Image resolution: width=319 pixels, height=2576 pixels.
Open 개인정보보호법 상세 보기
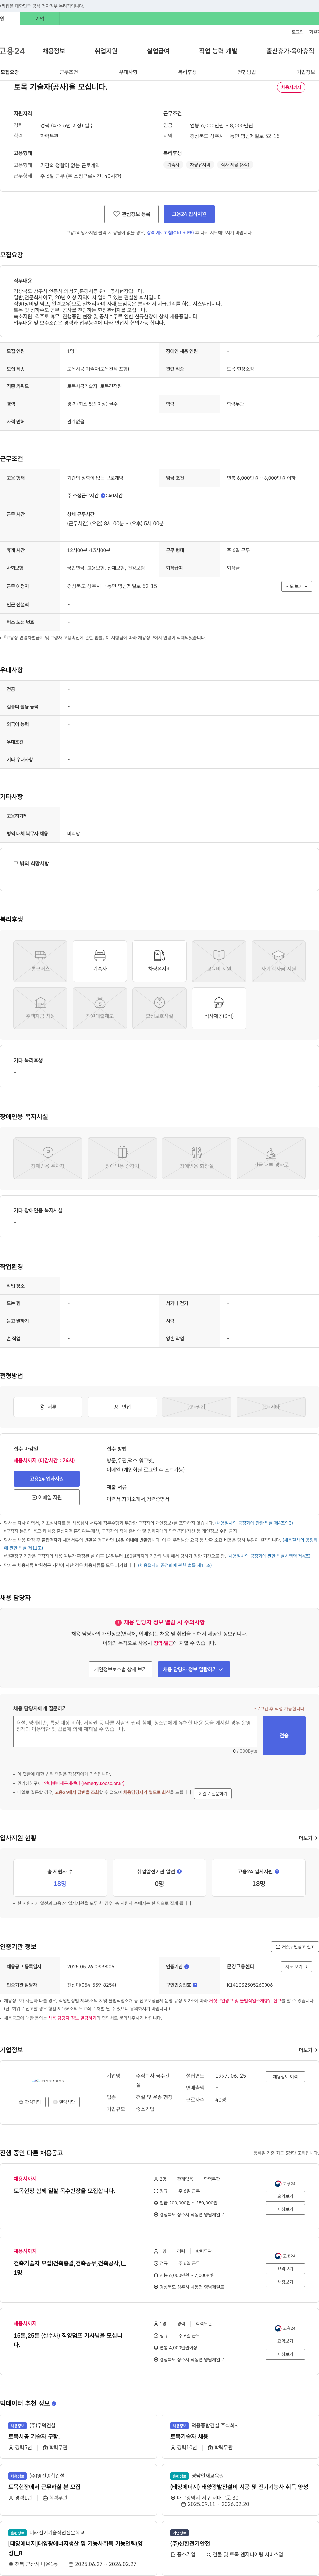click(120, 1669)
